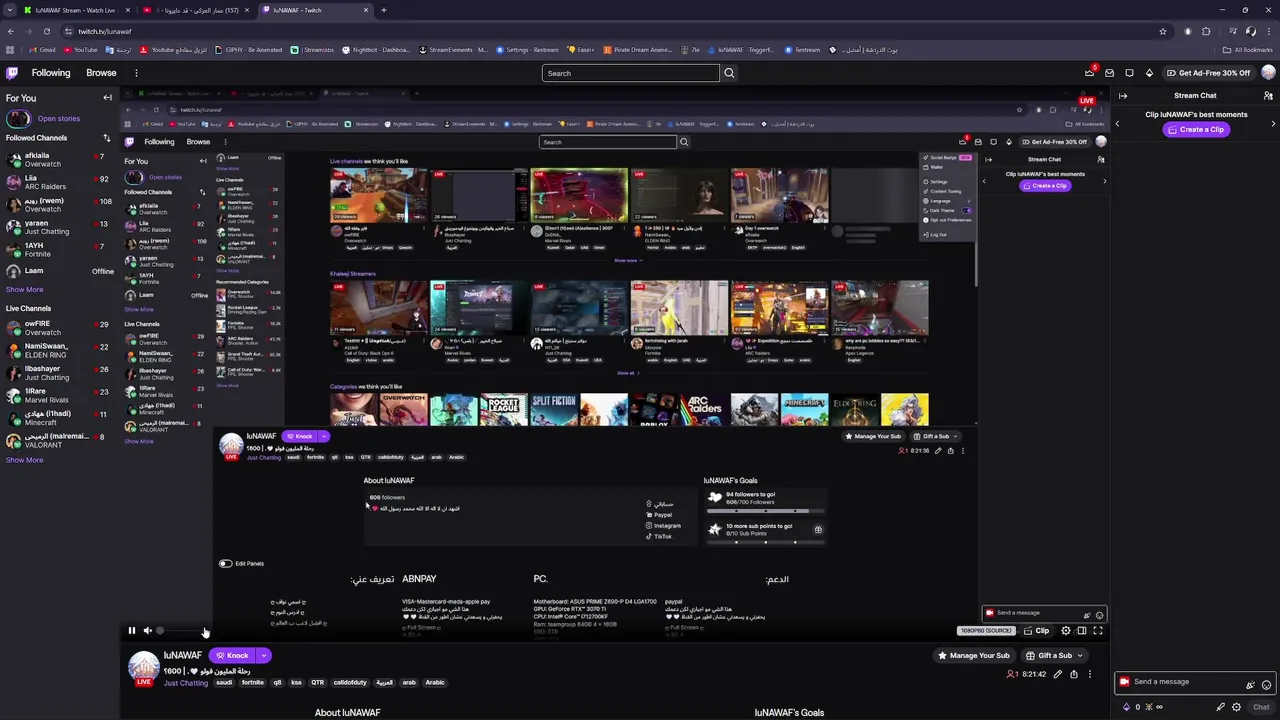Mute the player volume icon
Screen dimensions: 1280x720
pos(147,631)
